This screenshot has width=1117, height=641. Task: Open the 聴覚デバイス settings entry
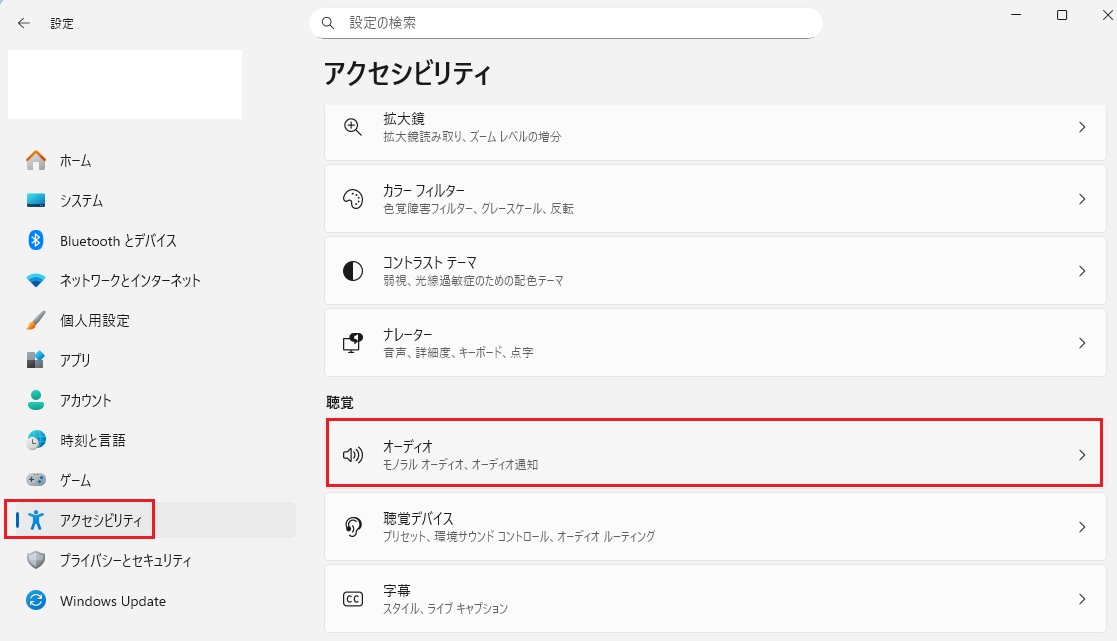pos(700,527)
